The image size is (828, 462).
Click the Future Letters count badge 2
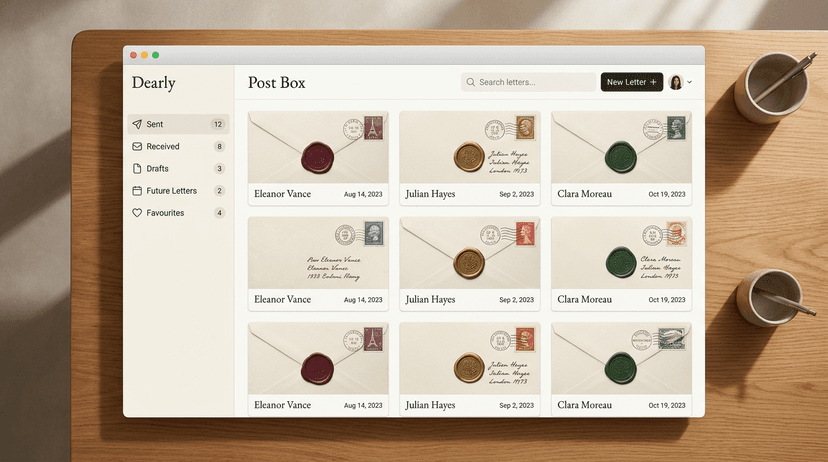tap(219, 191)
